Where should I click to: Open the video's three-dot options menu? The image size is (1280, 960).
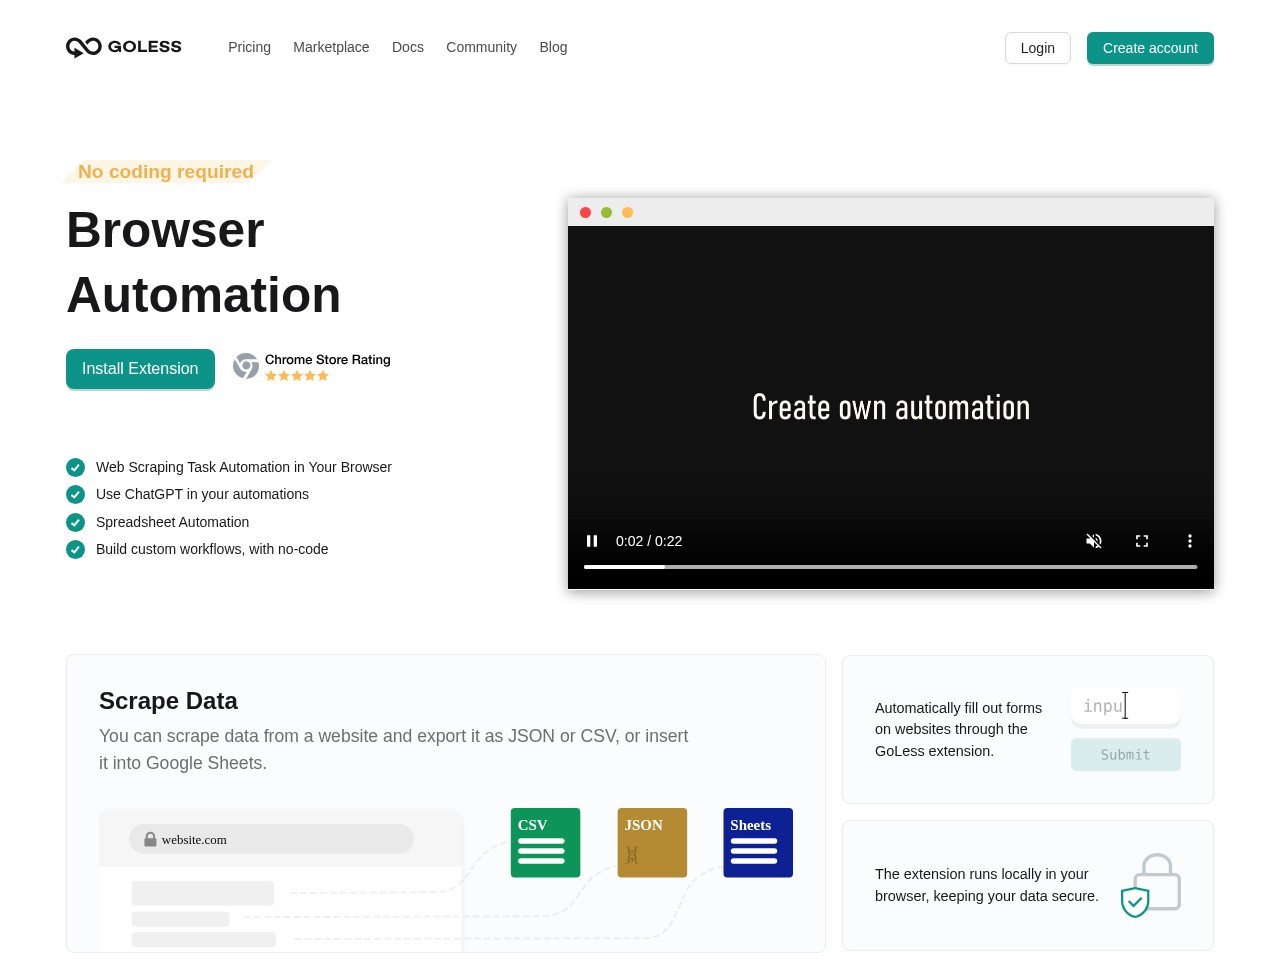(x=1190, y=541)
